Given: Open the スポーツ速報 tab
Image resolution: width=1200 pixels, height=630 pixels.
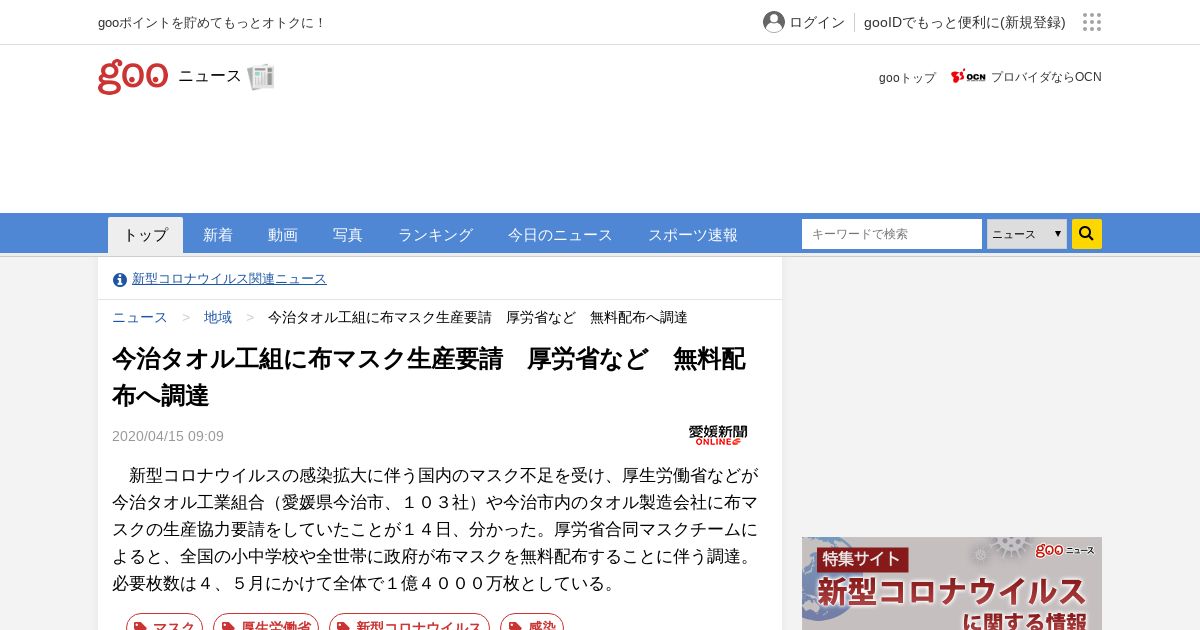Looking at the screenshot, I should click(x=693, y=235).
